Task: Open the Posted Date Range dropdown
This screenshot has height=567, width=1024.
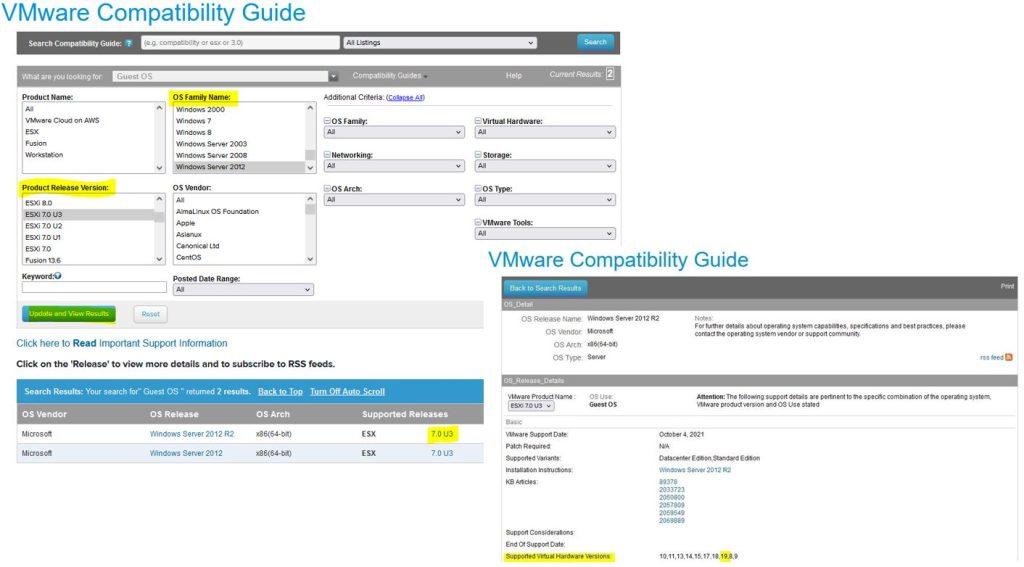Action: click(243, 289)
